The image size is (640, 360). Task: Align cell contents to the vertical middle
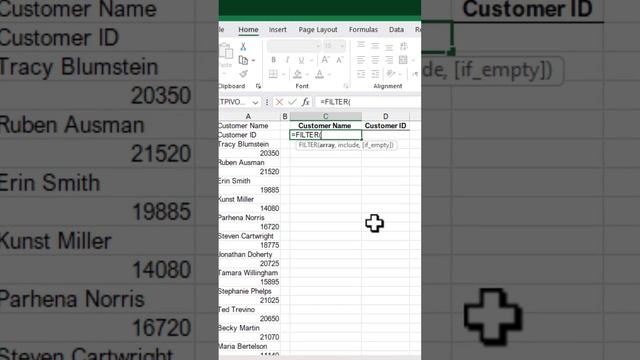pyautogui.click(x=375, y=46)
